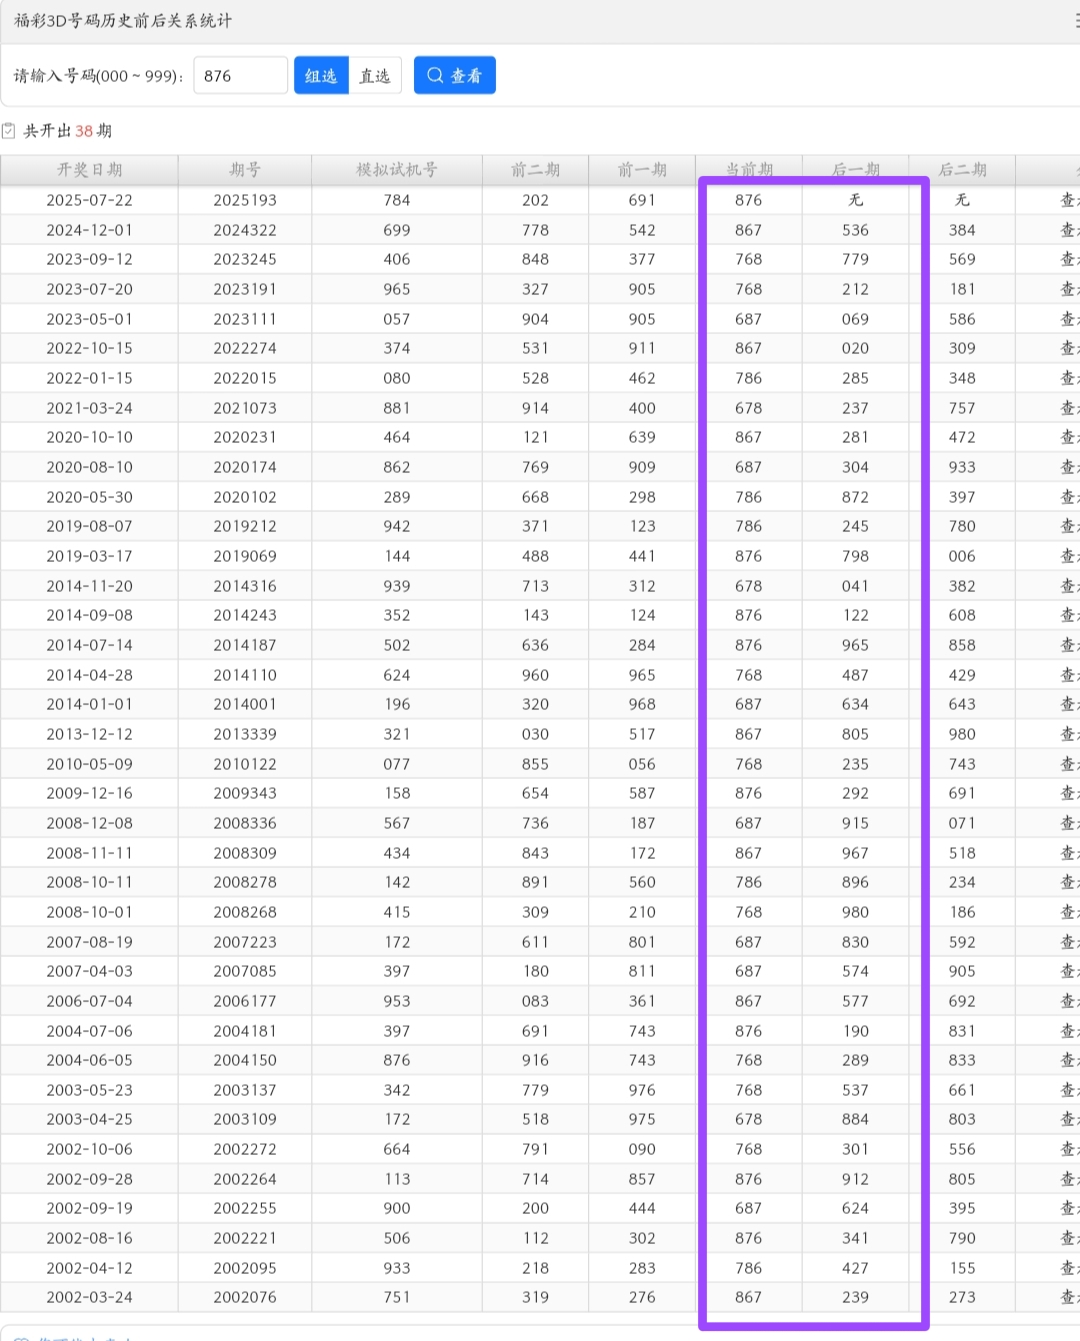This screenshot has width=1080, height=1341.
Task: Click the 前二期 column header
Action: coord(535,170)
